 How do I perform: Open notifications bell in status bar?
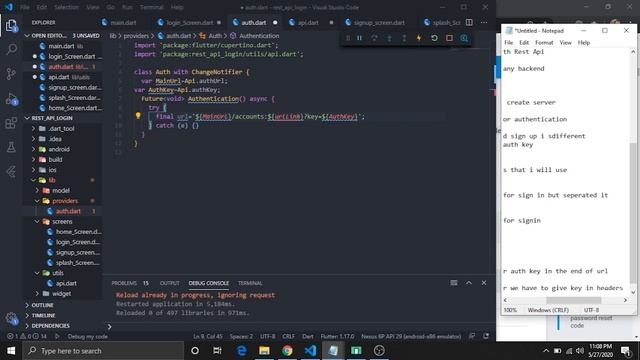pyautogui.click(x=486, y=336)
